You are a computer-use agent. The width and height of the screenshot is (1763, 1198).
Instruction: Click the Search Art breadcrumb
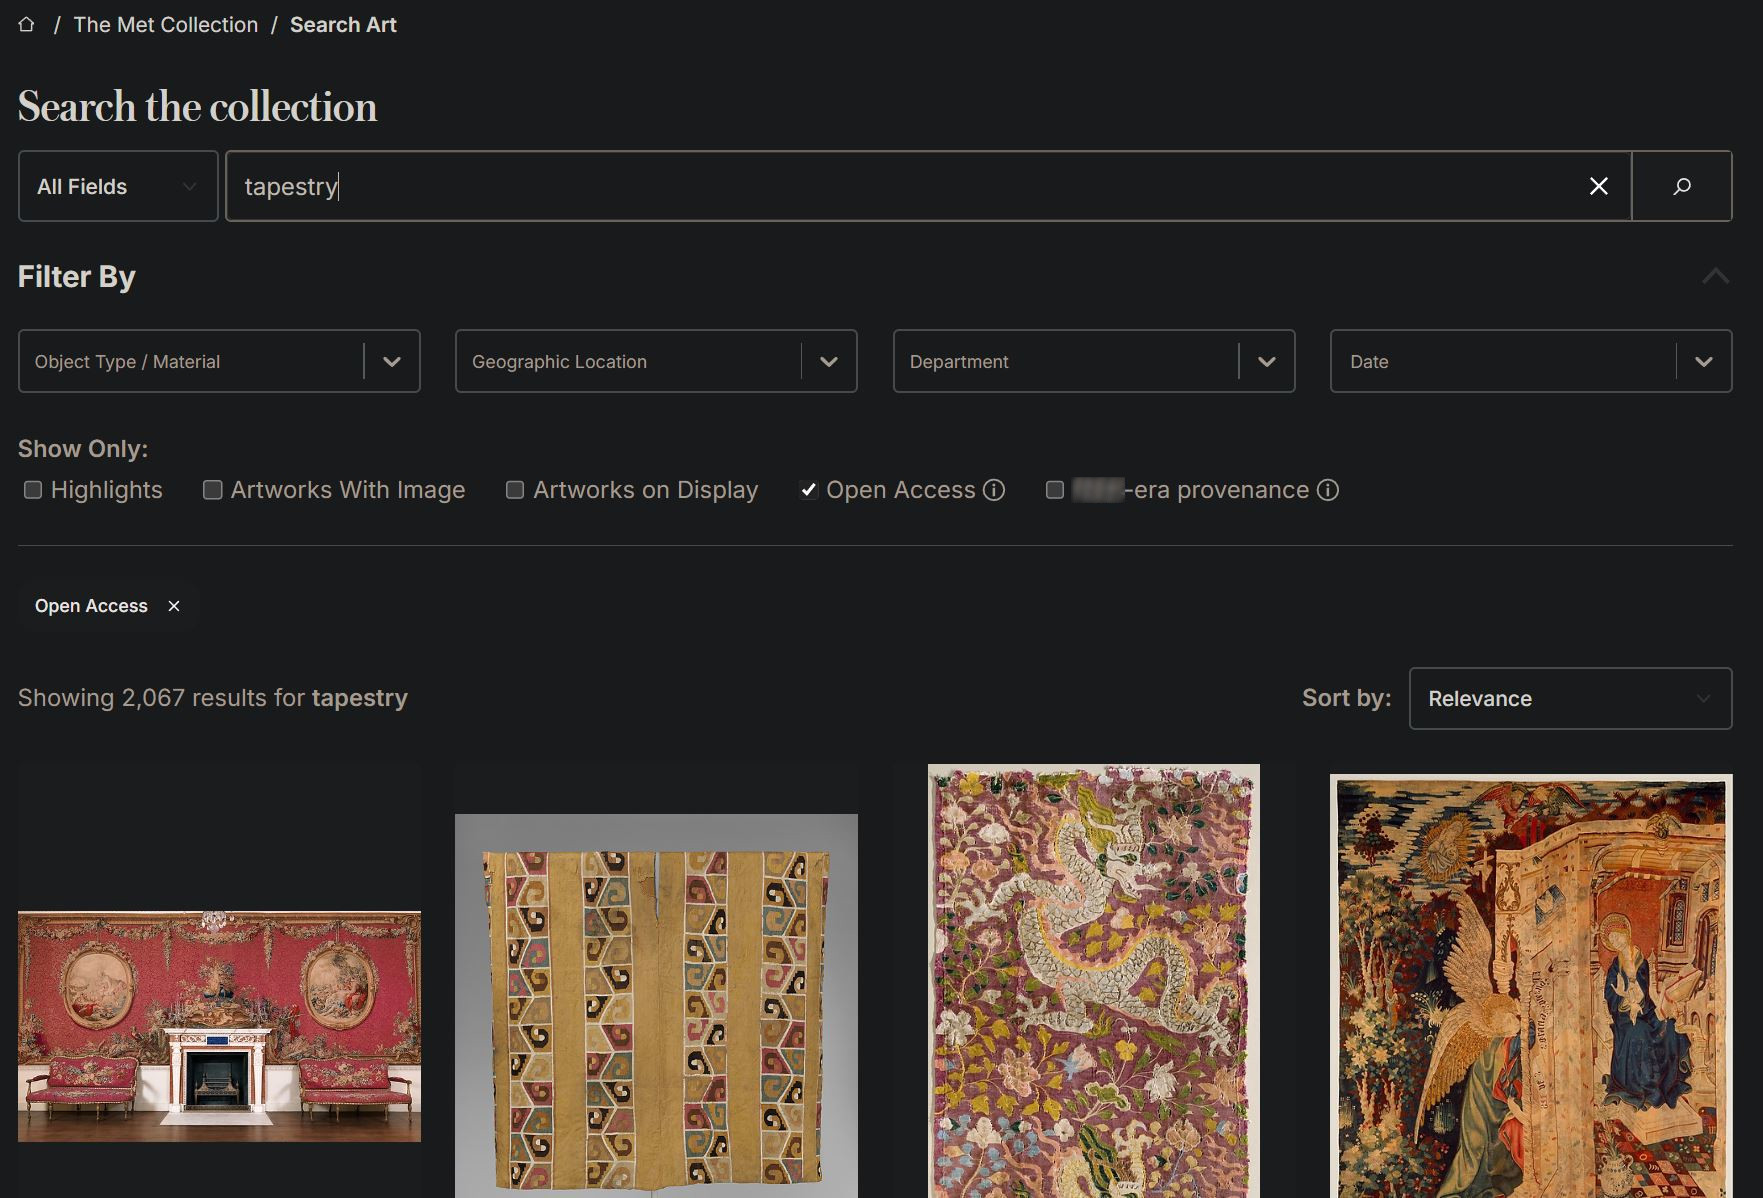pyautogui.click(x=343, y=25)
